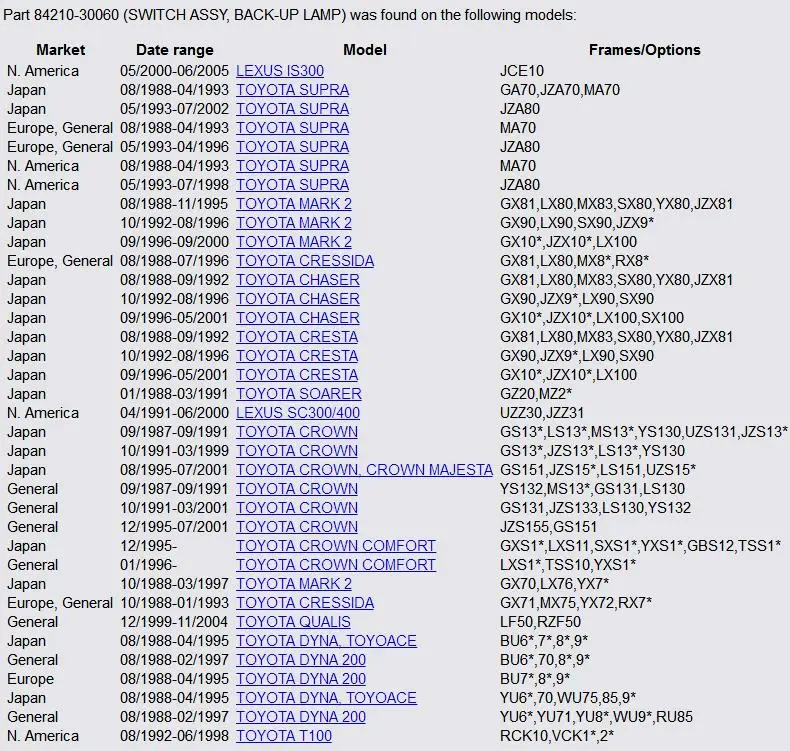Select the JCE10 frame cell

click(522, 71)
